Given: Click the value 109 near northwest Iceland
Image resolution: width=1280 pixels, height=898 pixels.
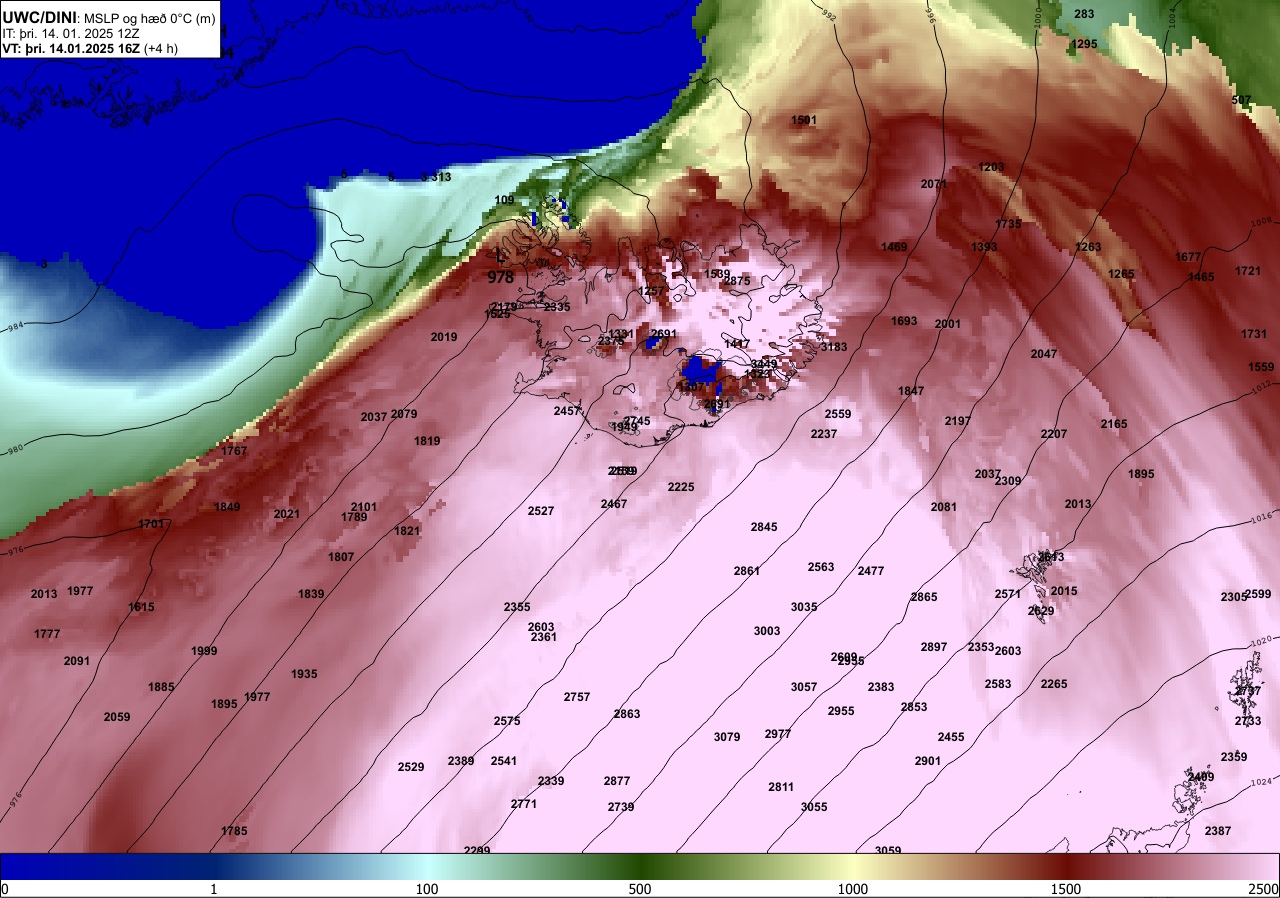Looking at the screenshot, I should (505, 200).
